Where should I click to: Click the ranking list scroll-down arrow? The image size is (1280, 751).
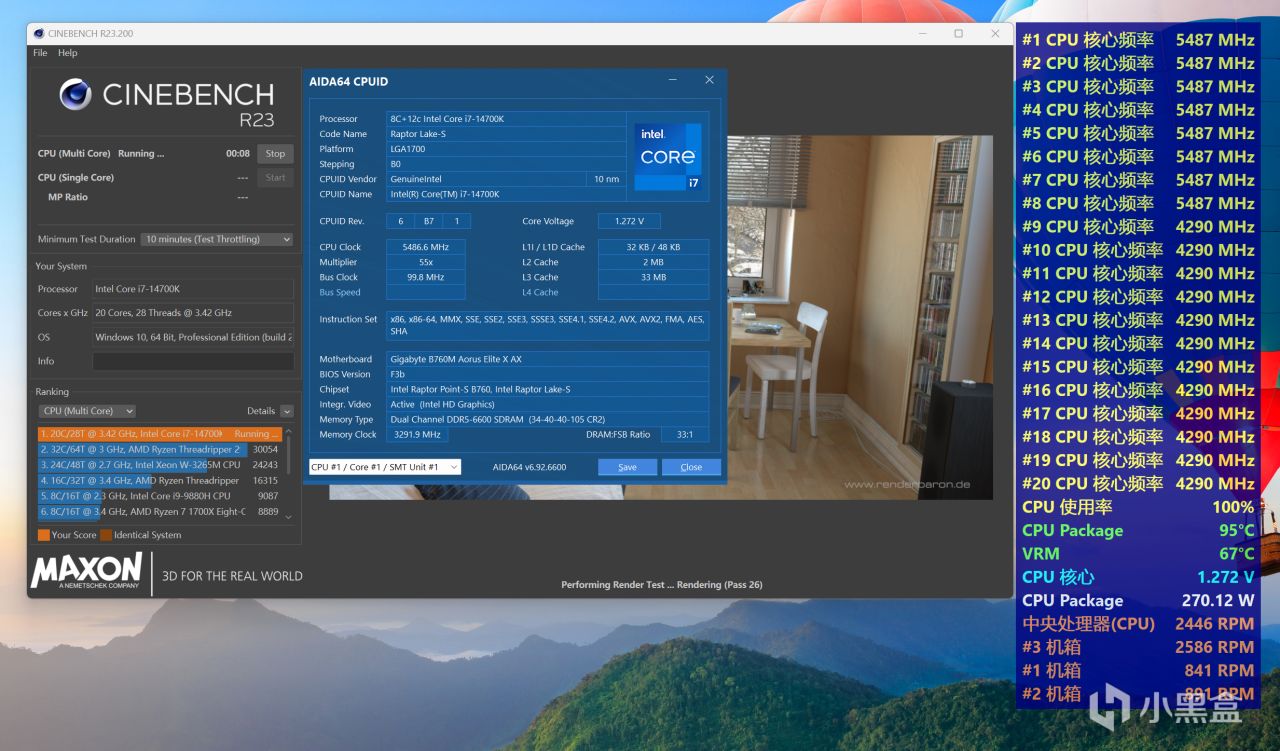click(x=289, y=516)
